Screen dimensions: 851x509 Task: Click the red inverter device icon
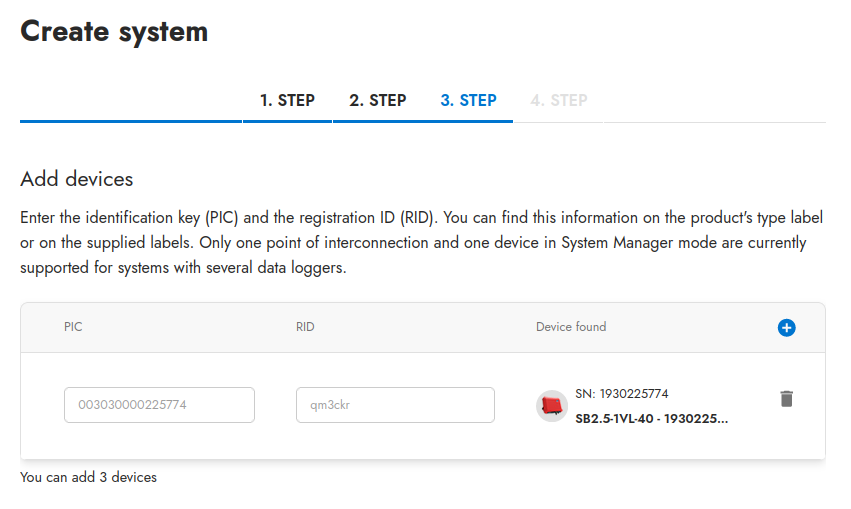tap(551, 405)
